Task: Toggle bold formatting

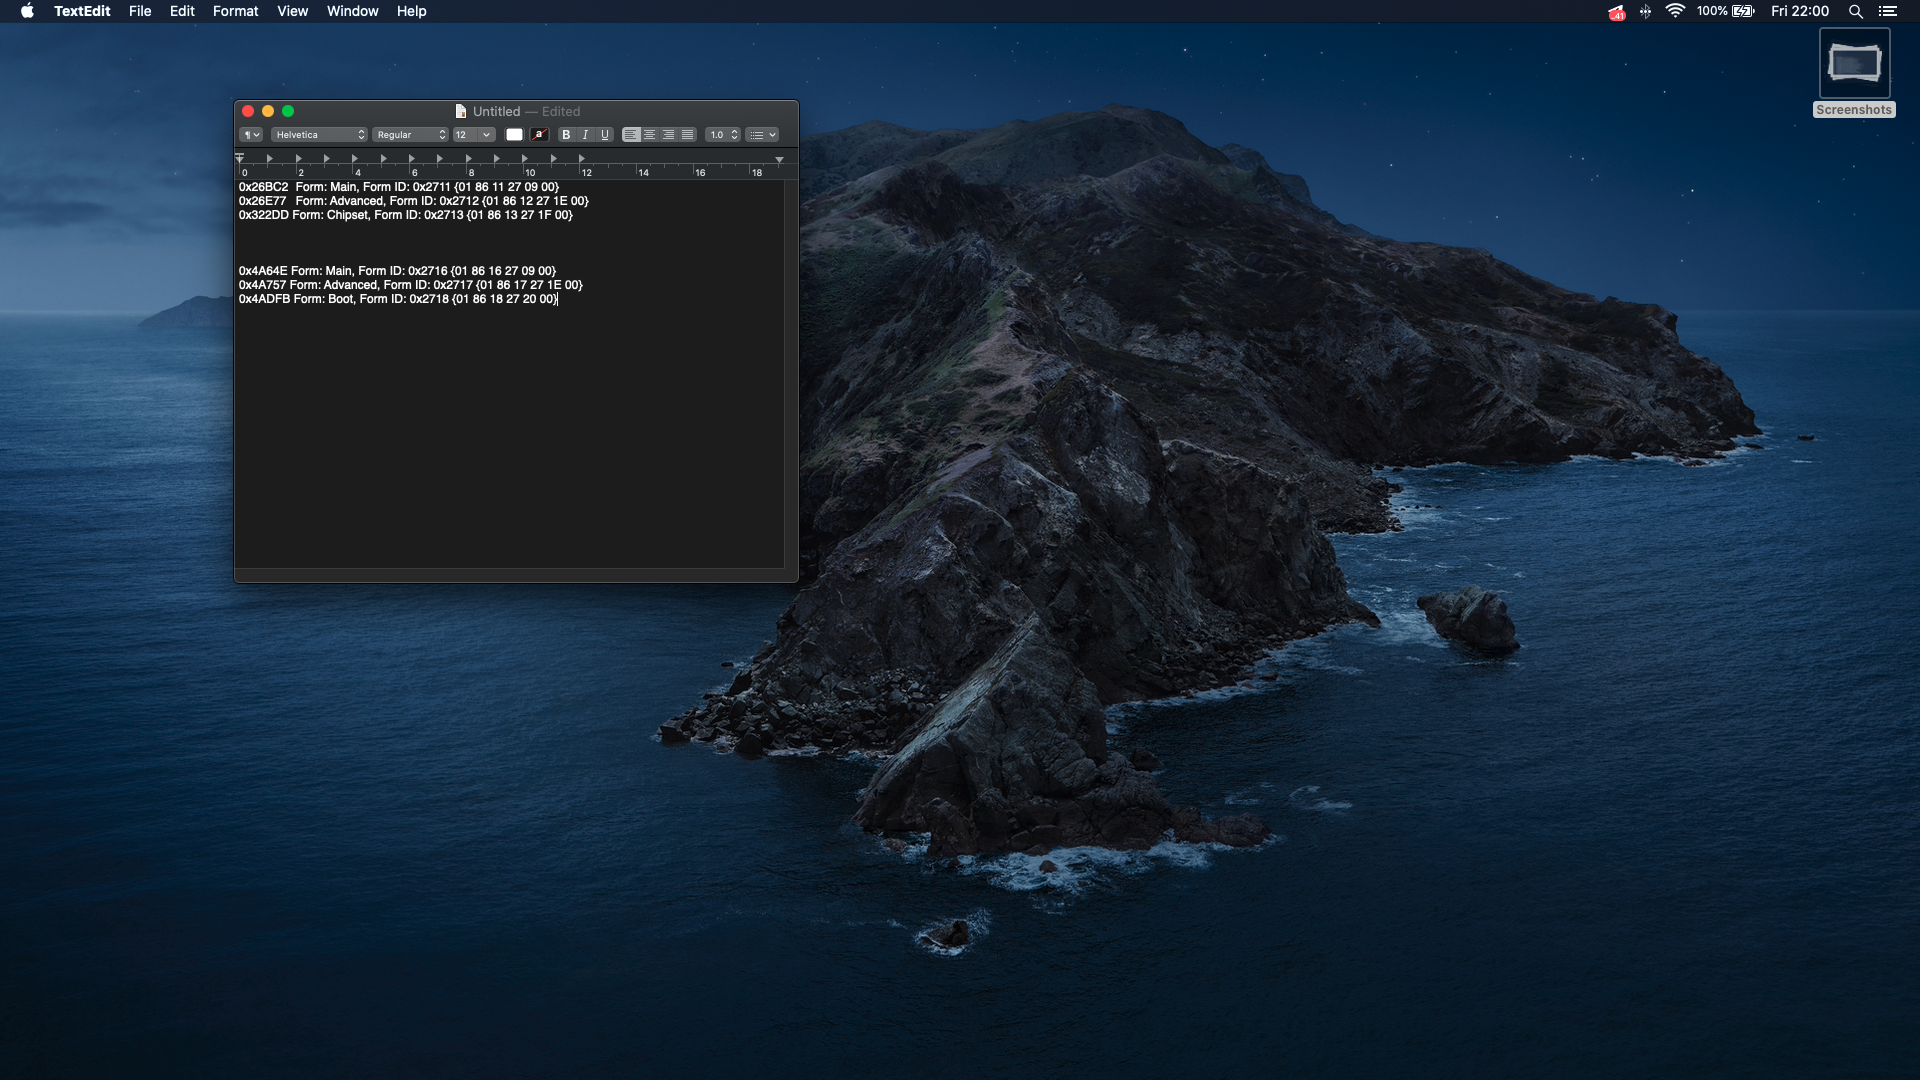Action: point(567,135)
